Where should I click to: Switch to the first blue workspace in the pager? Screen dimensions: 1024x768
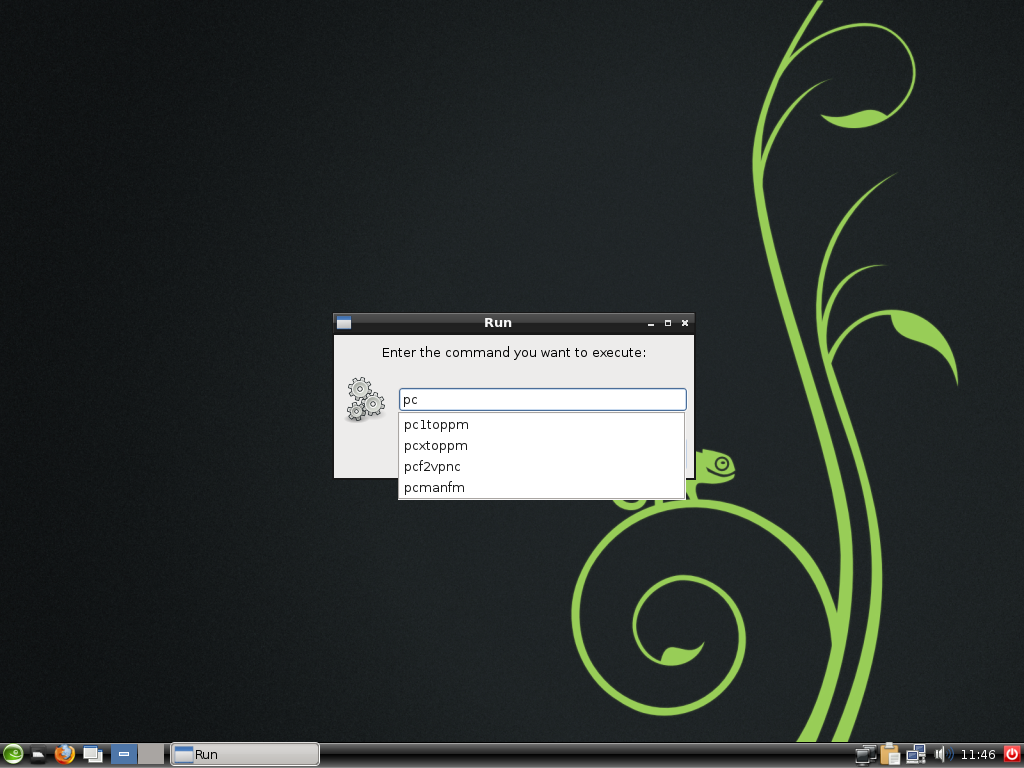[x=123, y=754]
